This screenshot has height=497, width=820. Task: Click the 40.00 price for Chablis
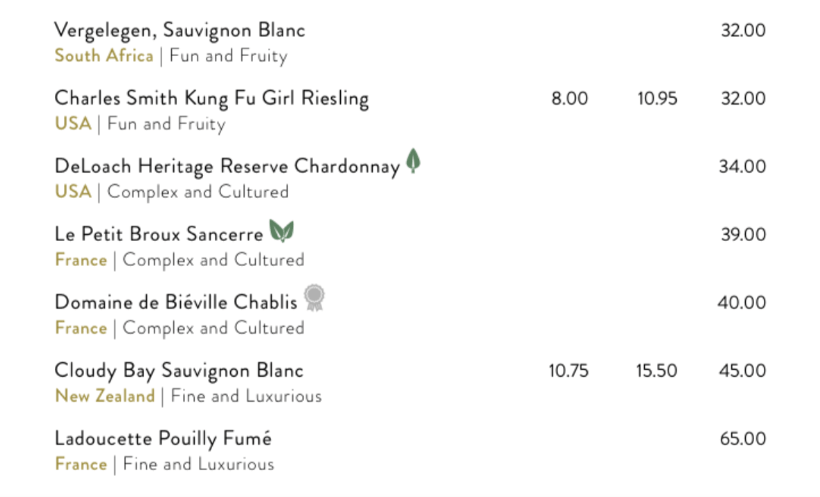(x=742, y=302)
